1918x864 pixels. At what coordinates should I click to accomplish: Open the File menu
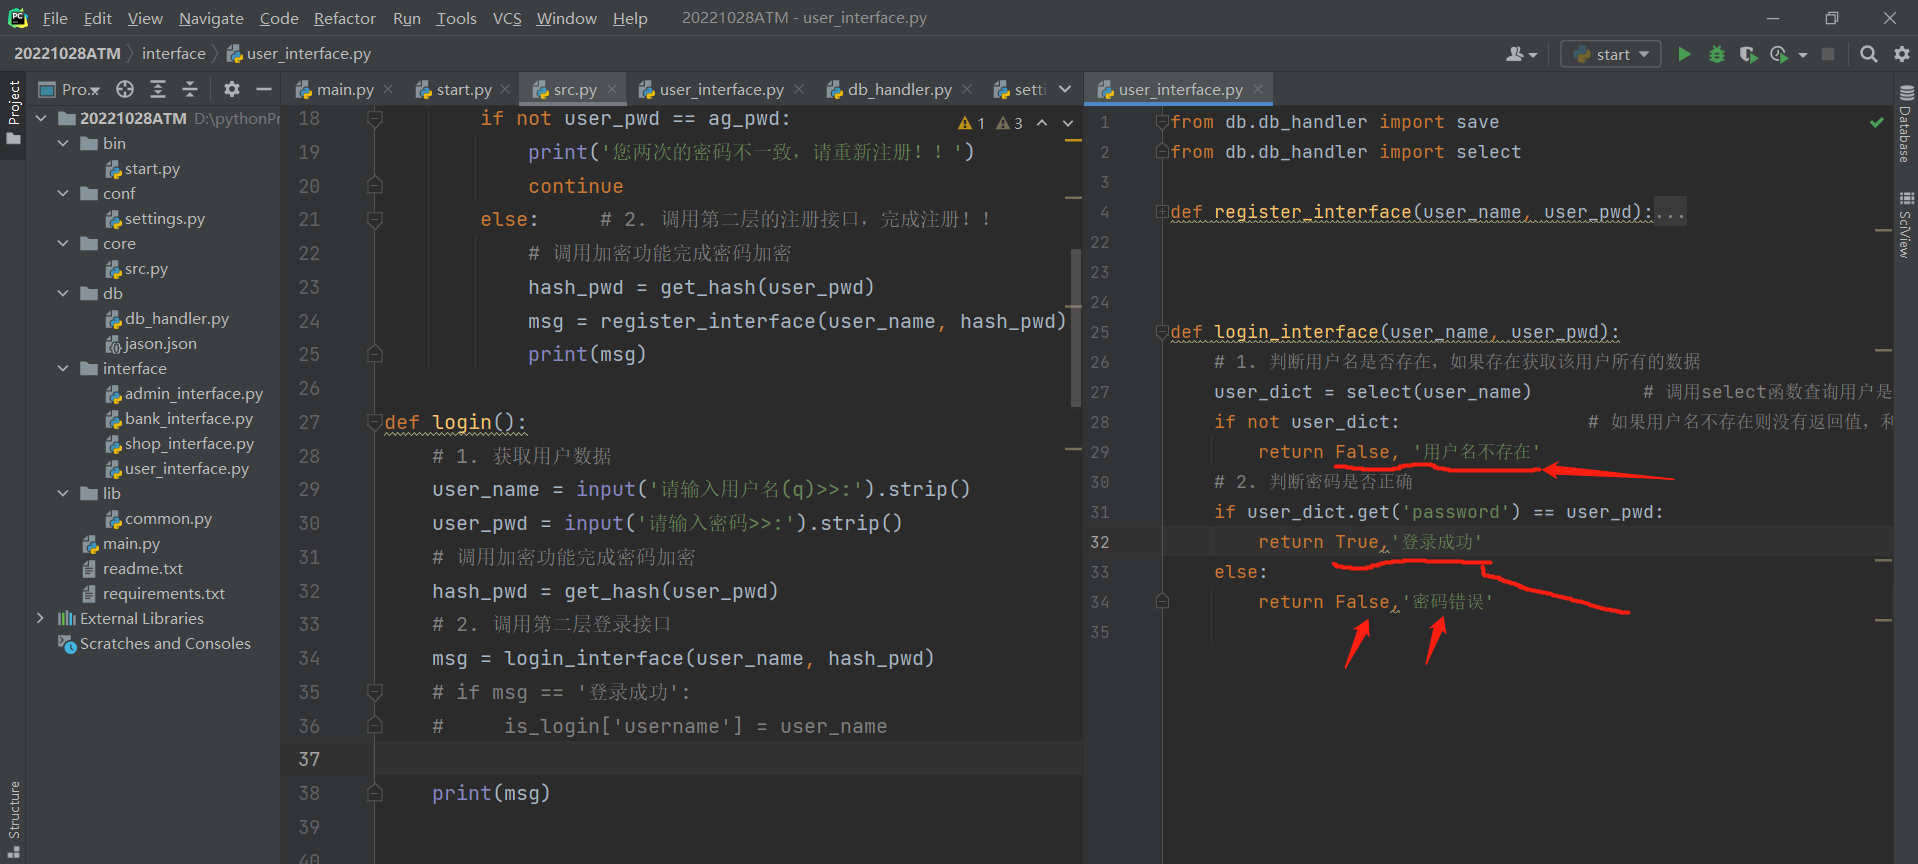point(55,18)
